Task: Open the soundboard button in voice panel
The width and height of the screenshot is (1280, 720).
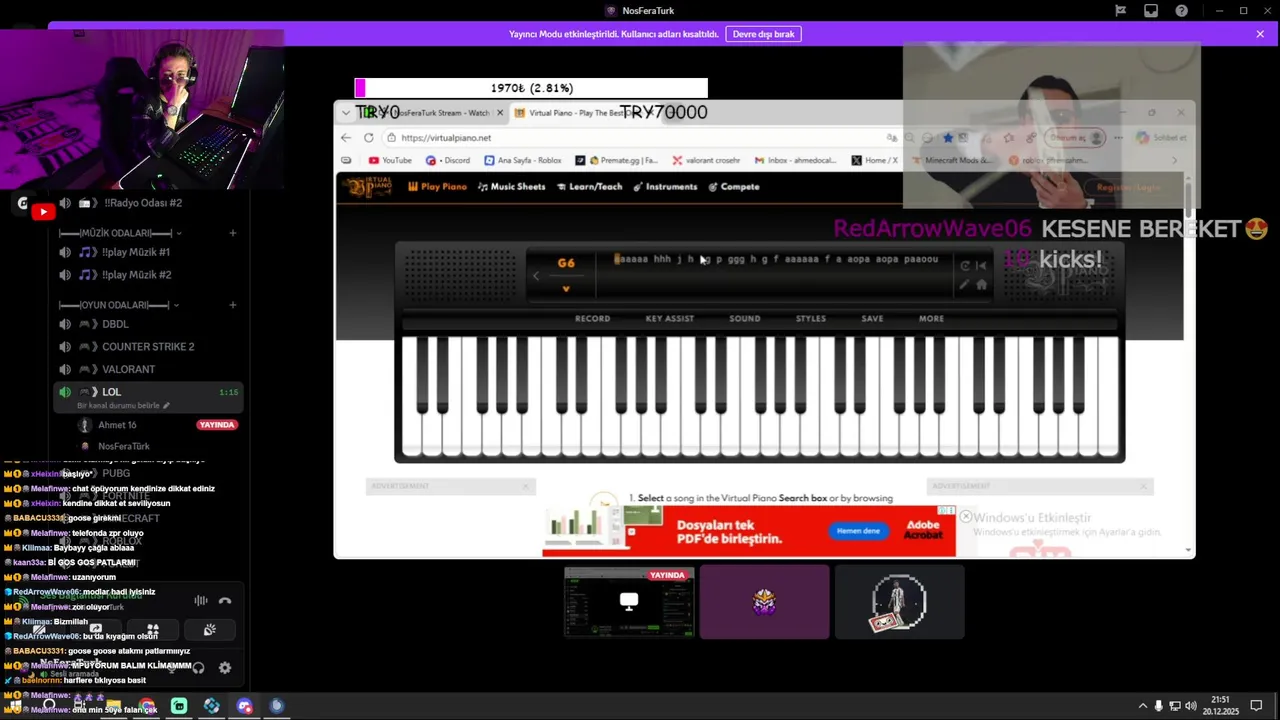Action: click(x=209, y=630)
